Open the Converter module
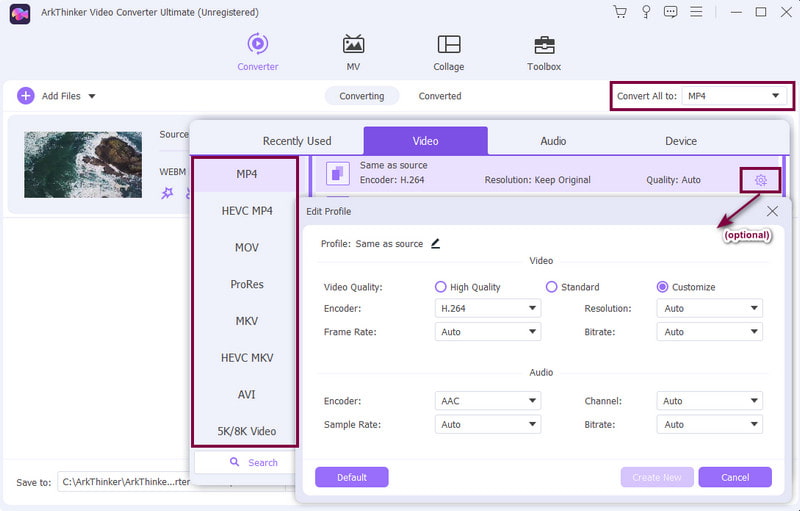The image size is (800, 511). click(x=258, y=52)
